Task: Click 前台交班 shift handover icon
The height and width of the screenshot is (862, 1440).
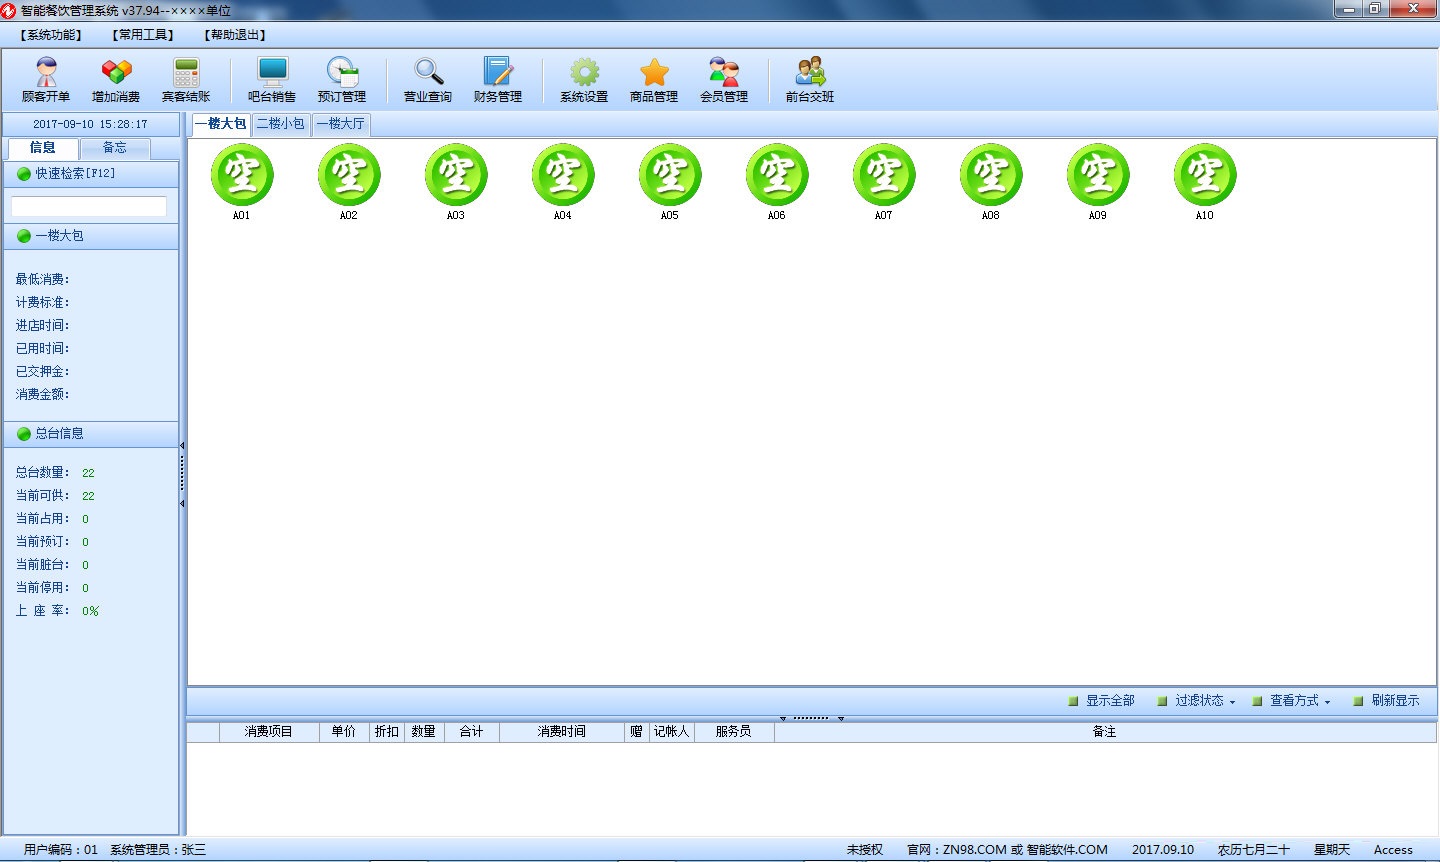Action: click(810, 79)
